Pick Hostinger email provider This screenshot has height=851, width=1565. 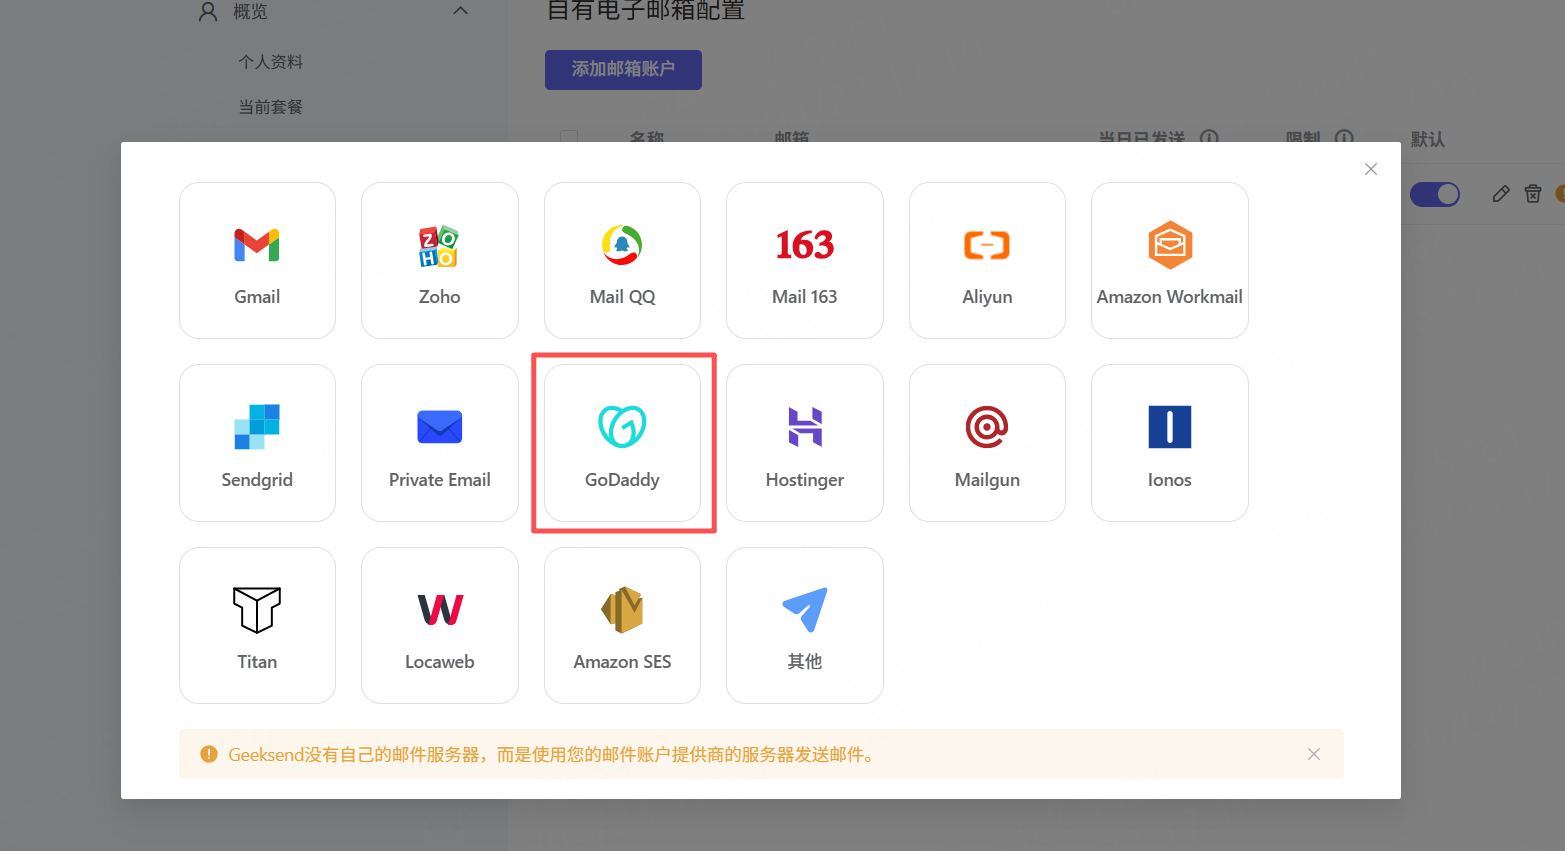pos(804,442)
